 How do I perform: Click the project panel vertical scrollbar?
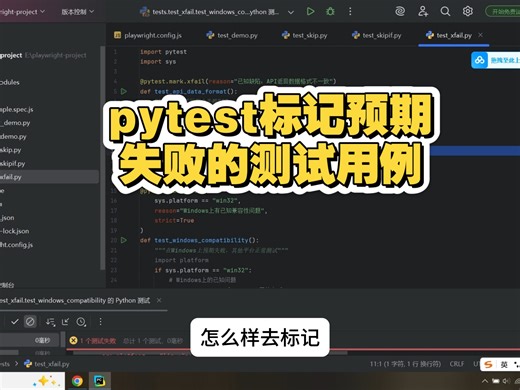(x=103, y=158)
